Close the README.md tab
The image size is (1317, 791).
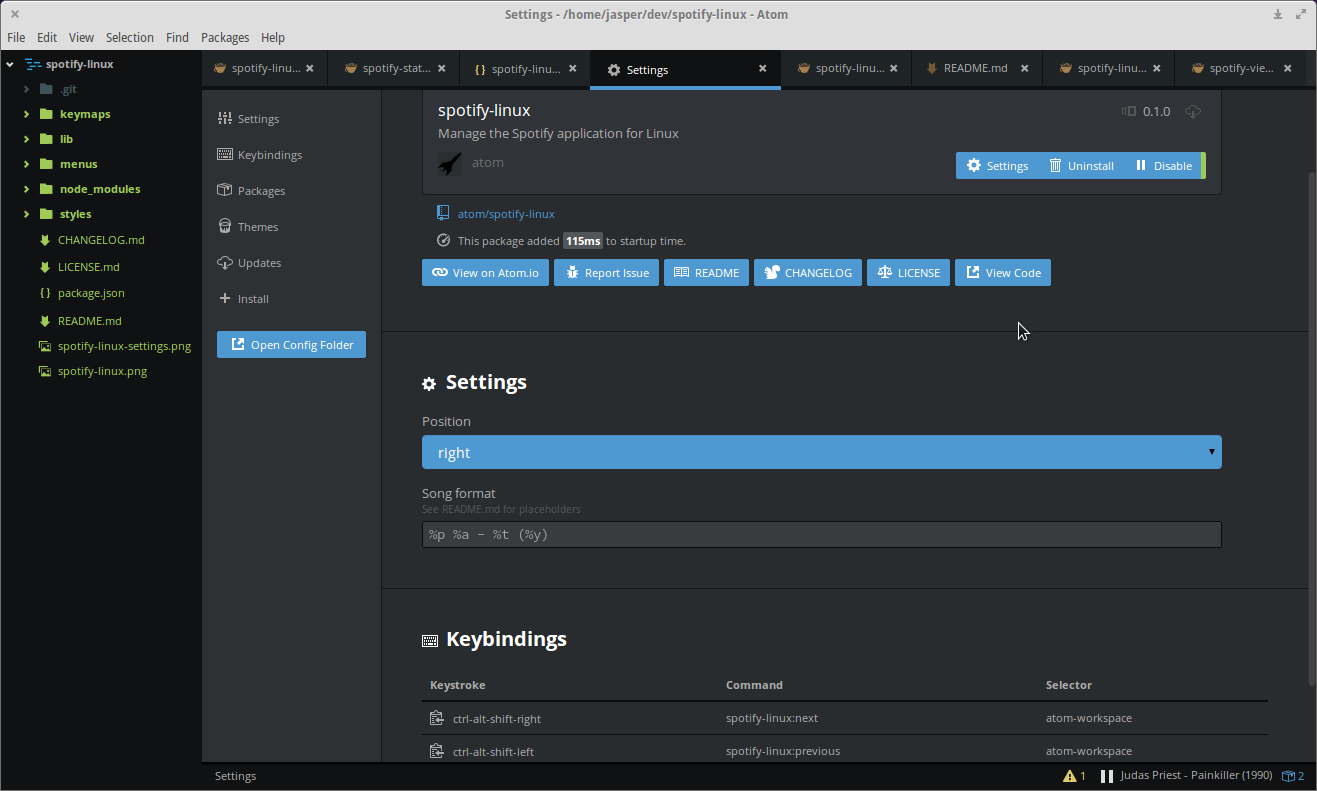1025,68
